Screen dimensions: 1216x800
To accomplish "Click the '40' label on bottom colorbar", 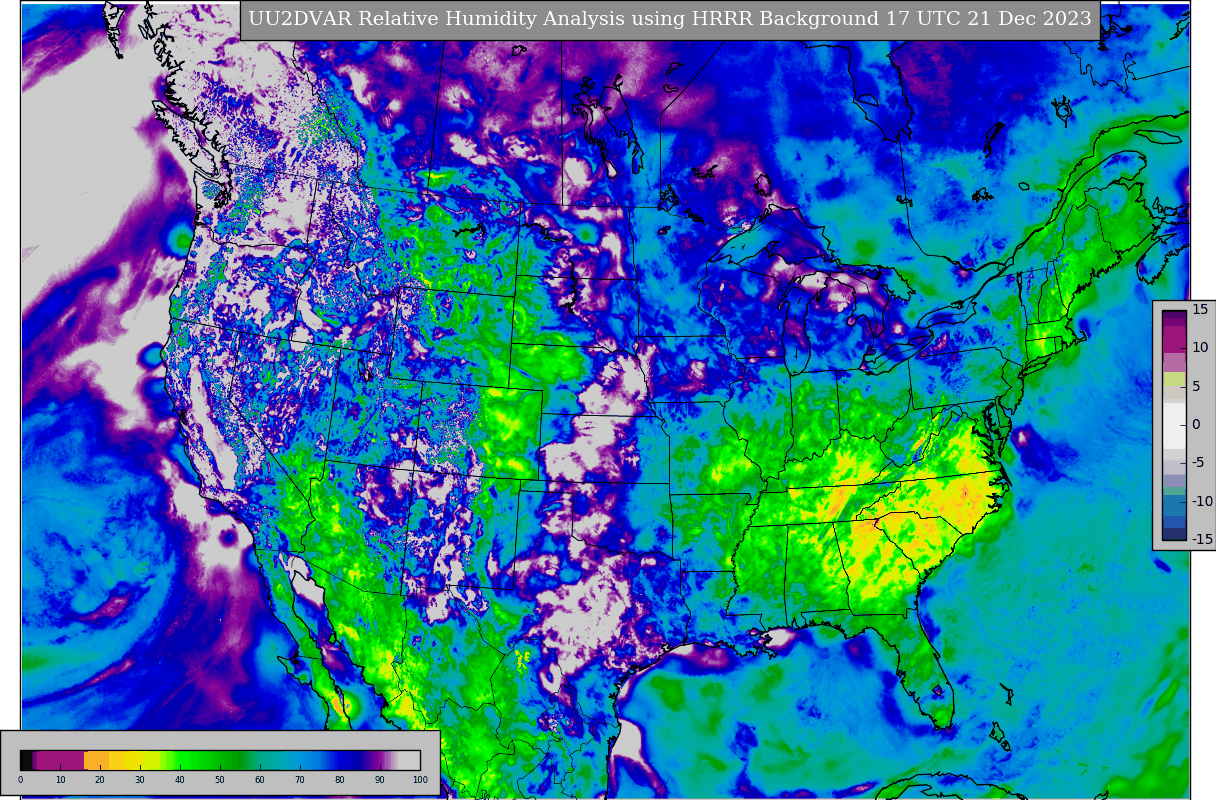I will [180, 779].
